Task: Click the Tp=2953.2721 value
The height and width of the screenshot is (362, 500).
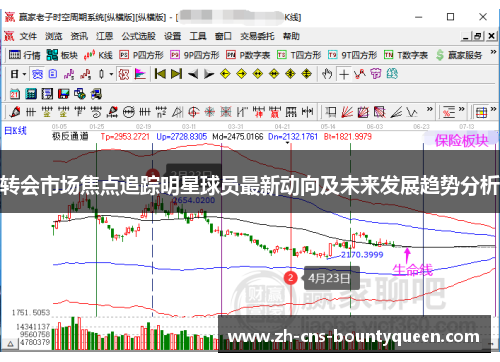Action: [x=125, y=137]
